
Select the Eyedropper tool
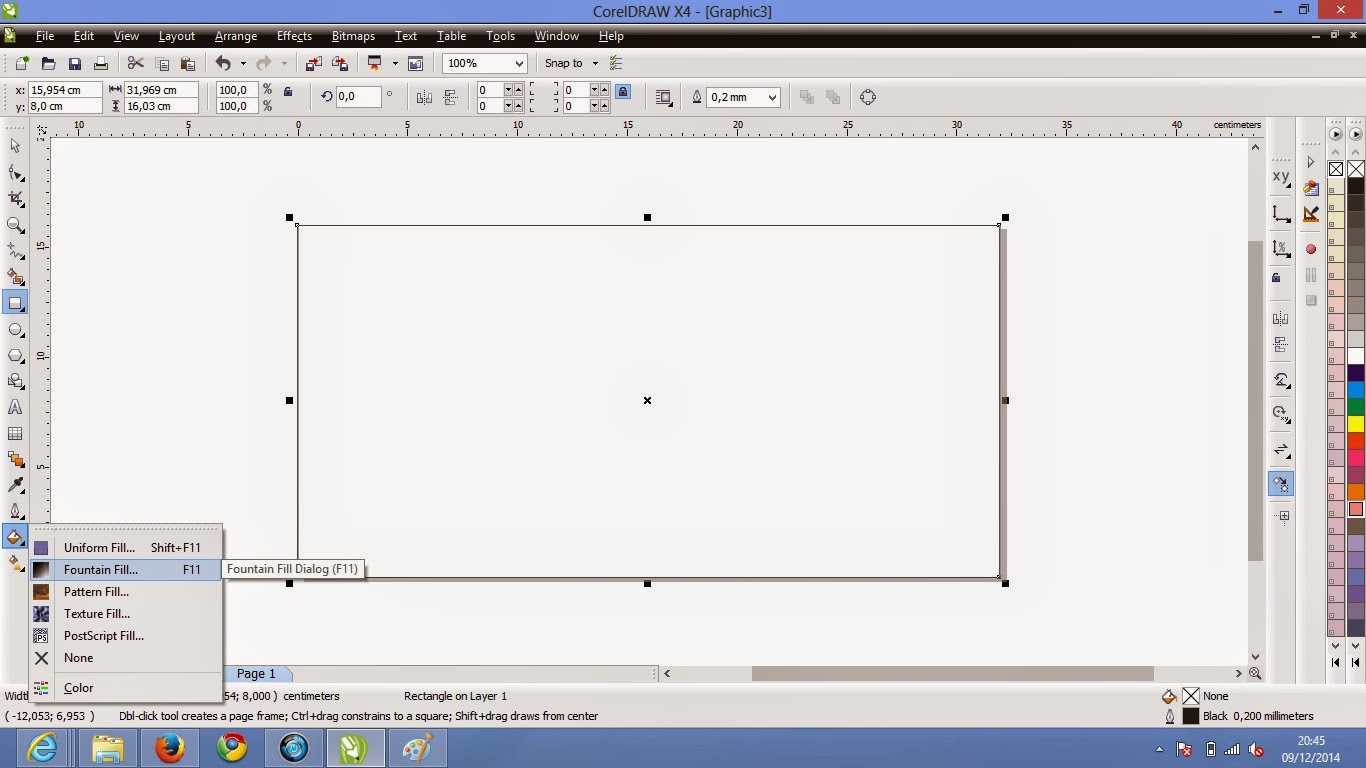coord(15,485)
